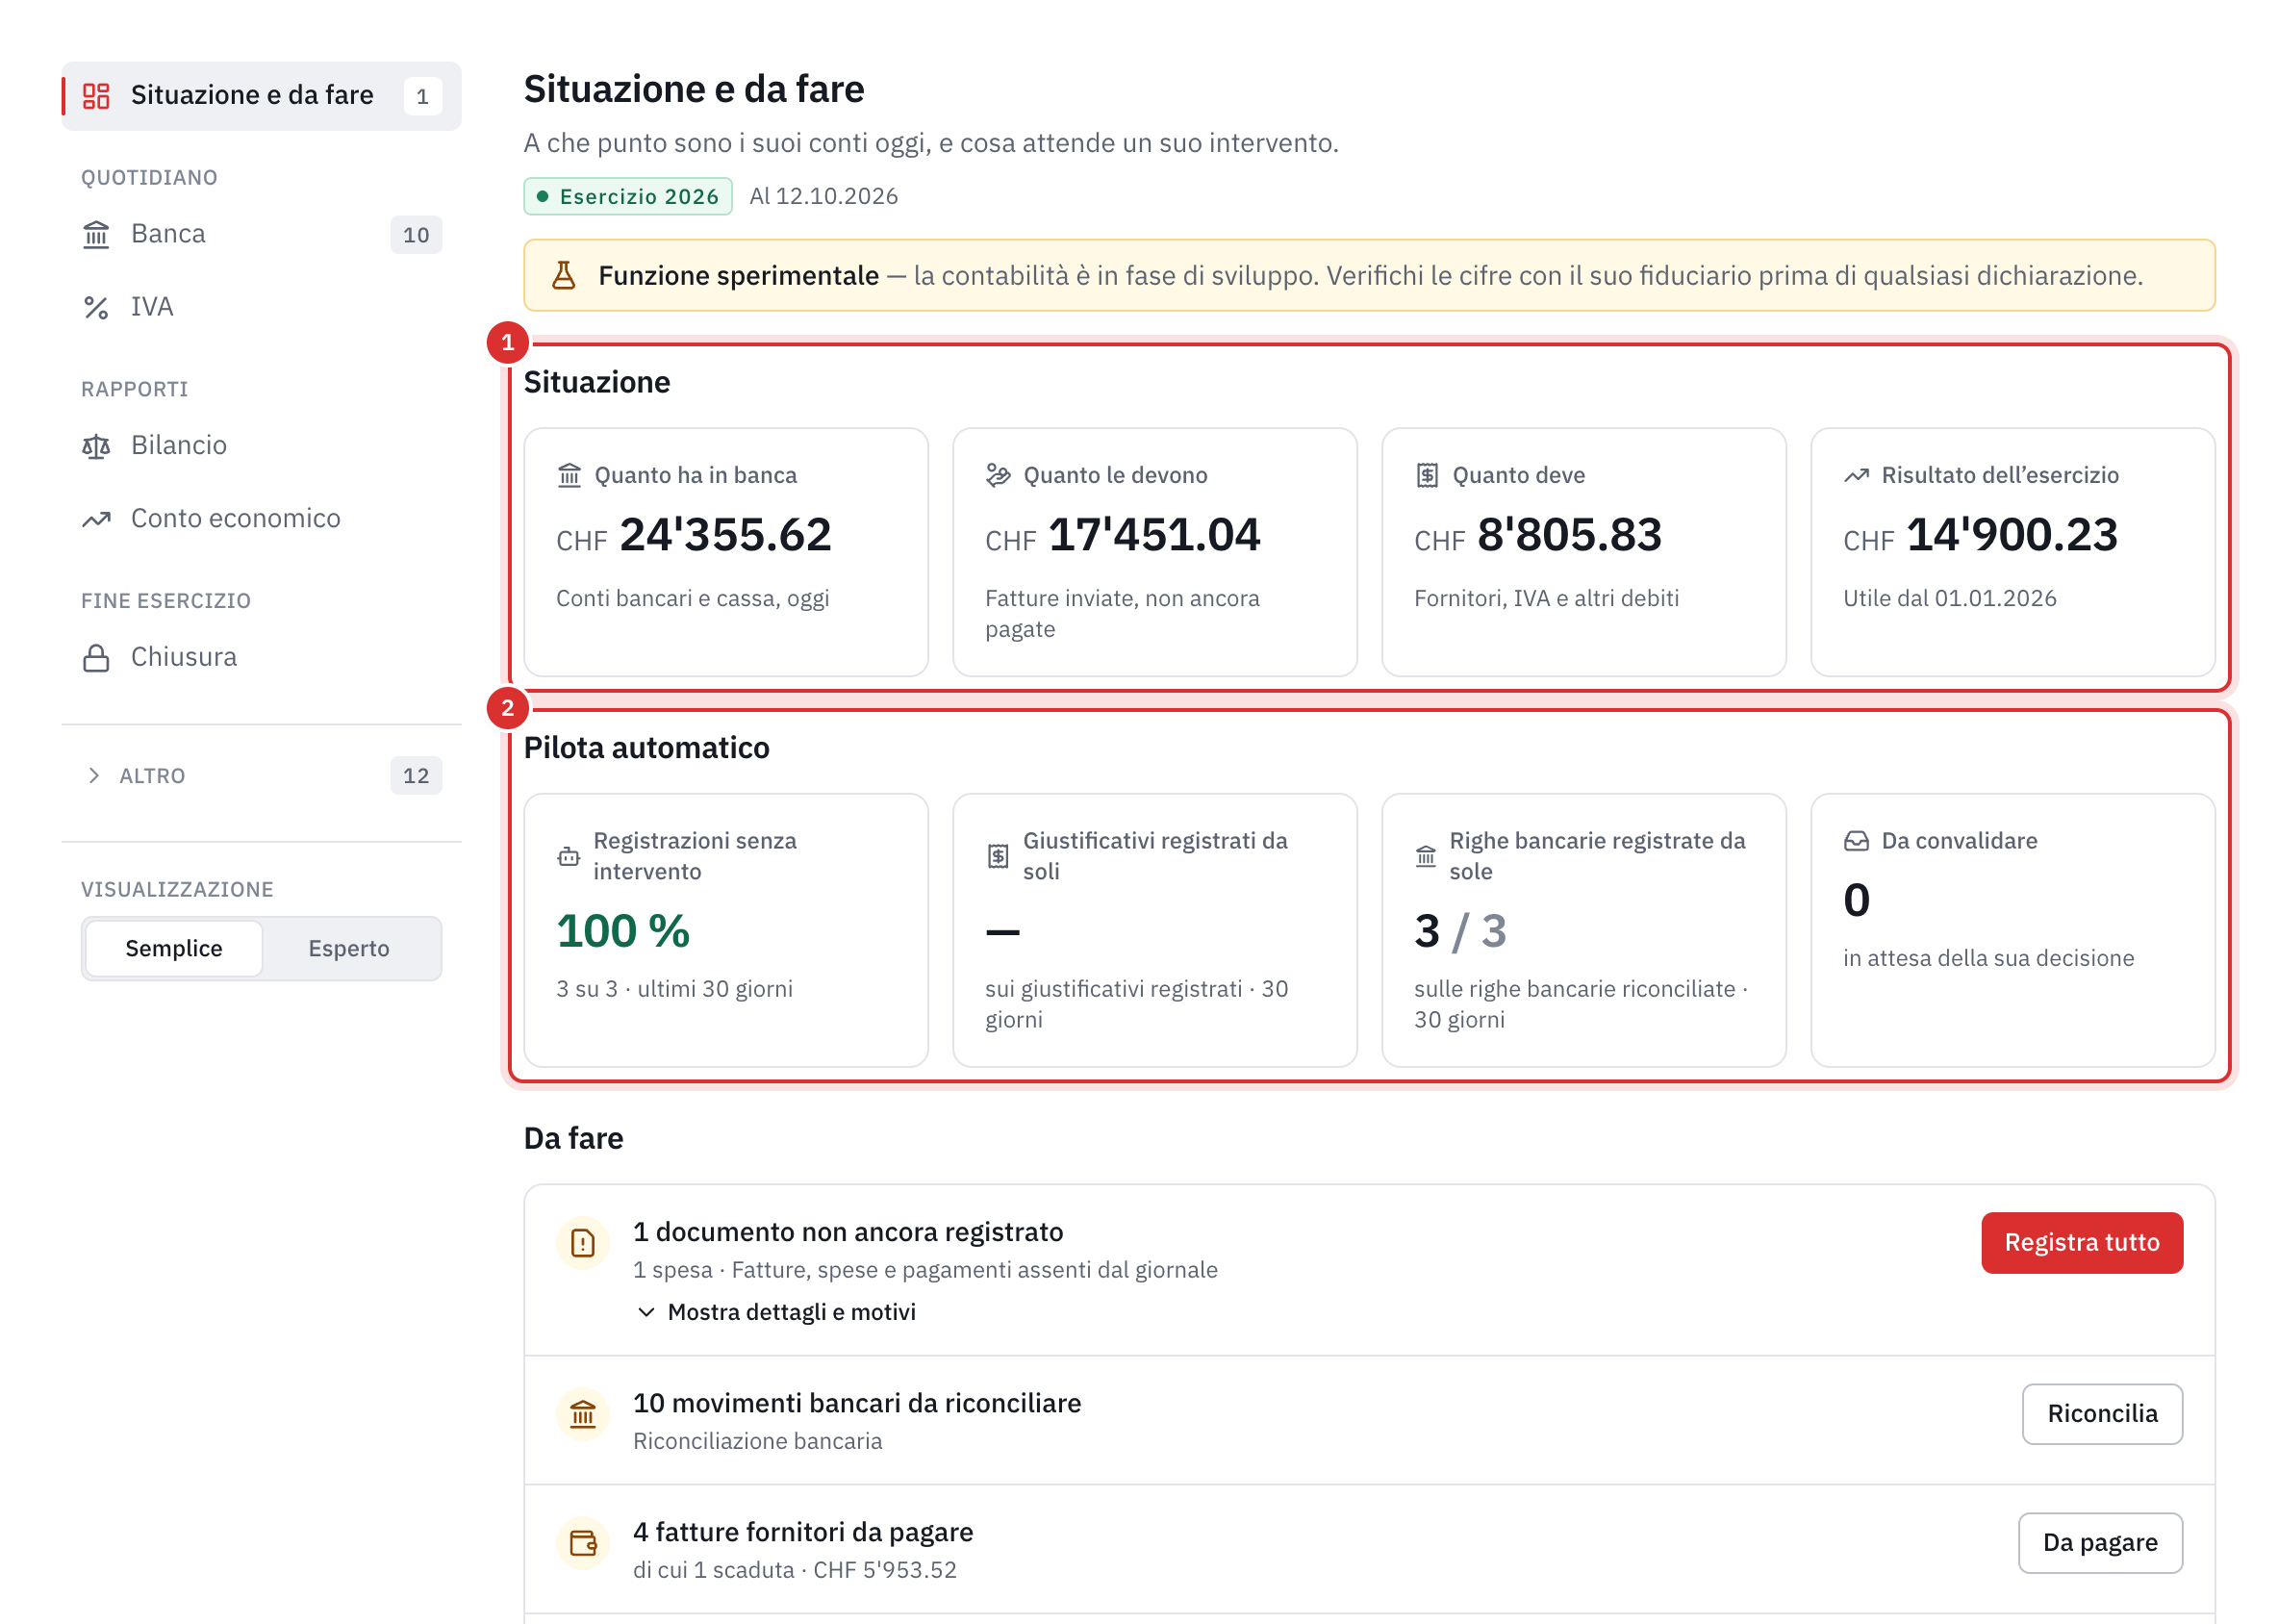2278x1624 pixels.
Task: Click the amount 17'451.04
Action: coord(1154,535)
